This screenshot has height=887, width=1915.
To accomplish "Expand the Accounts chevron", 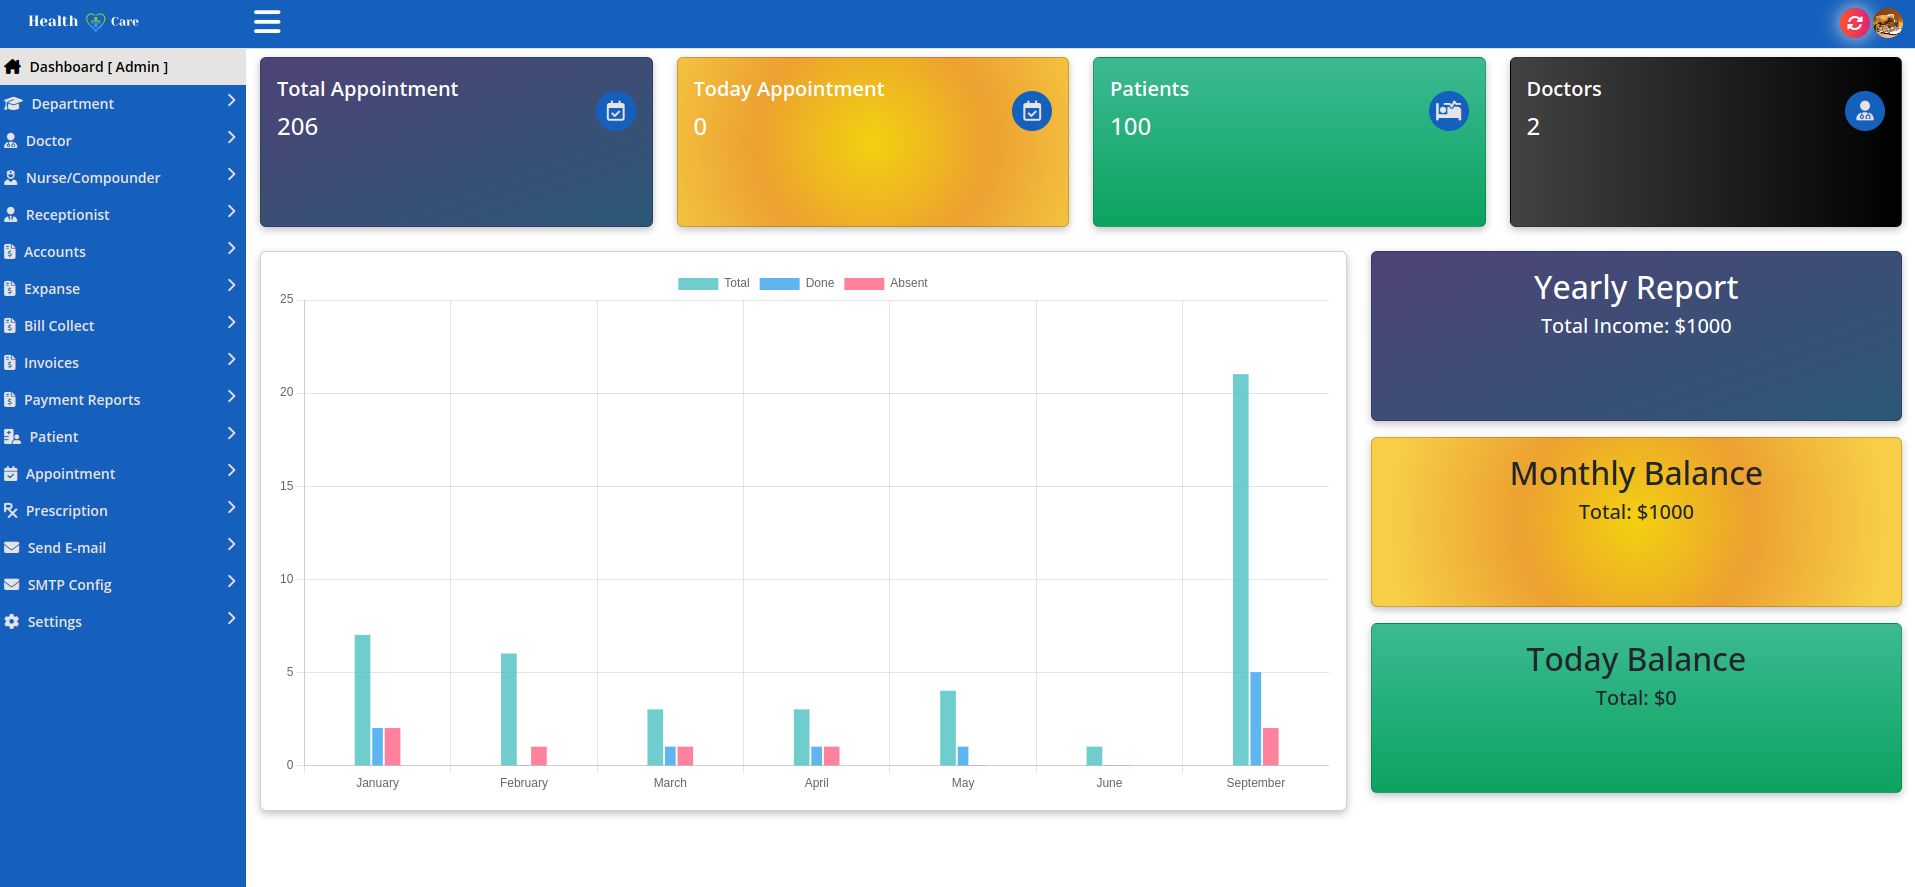I will coord(231,248).
